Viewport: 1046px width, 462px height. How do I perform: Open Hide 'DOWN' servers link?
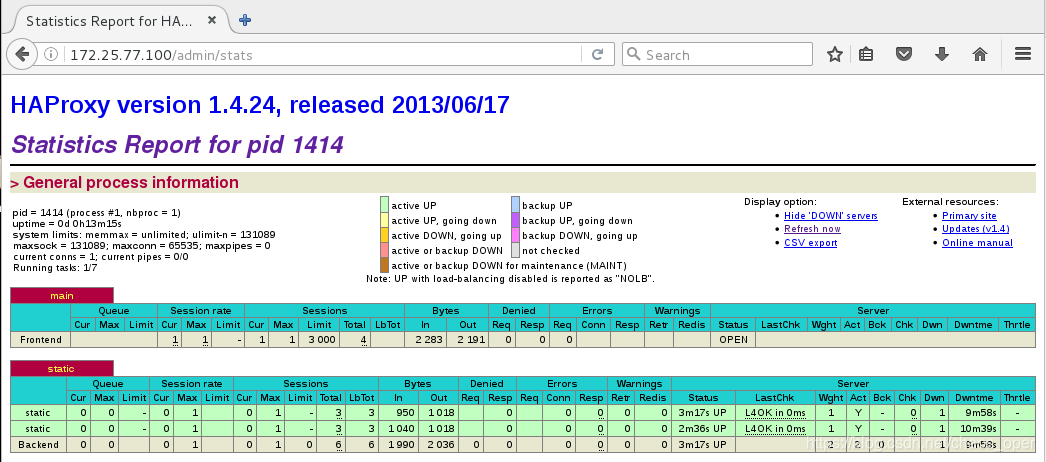pos(831,215)
